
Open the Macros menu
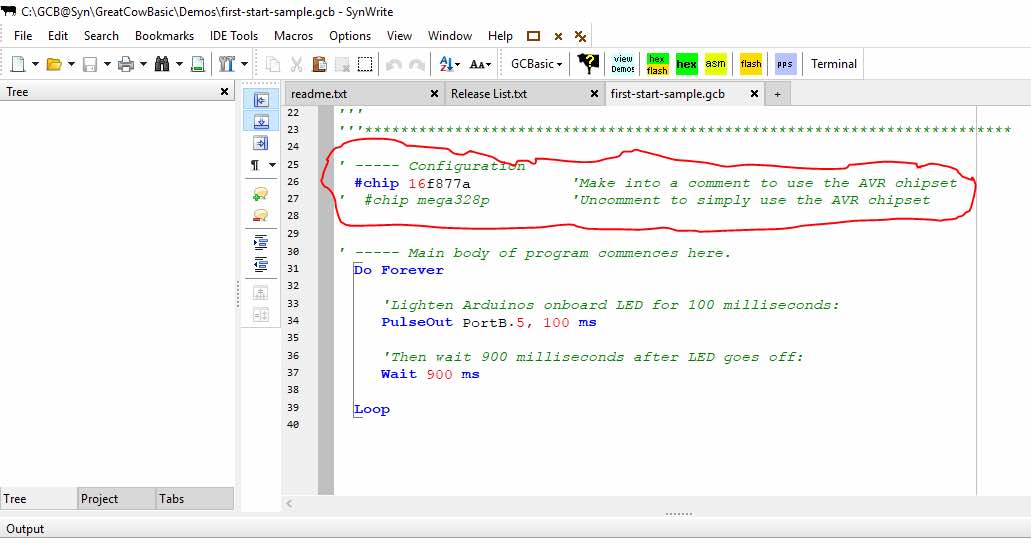tap(293, 35)
